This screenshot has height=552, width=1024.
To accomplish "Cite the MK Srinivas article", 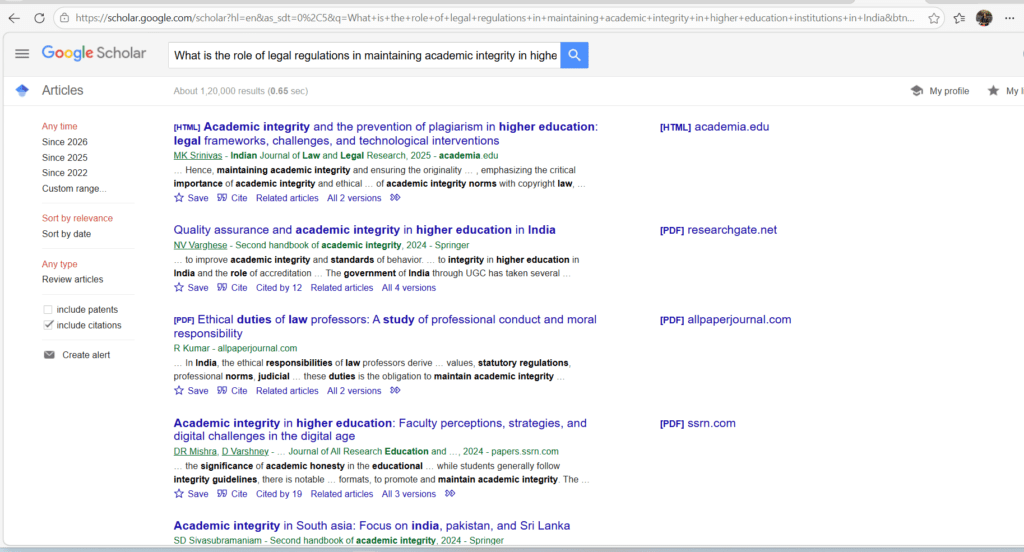I will pos(232,198).
